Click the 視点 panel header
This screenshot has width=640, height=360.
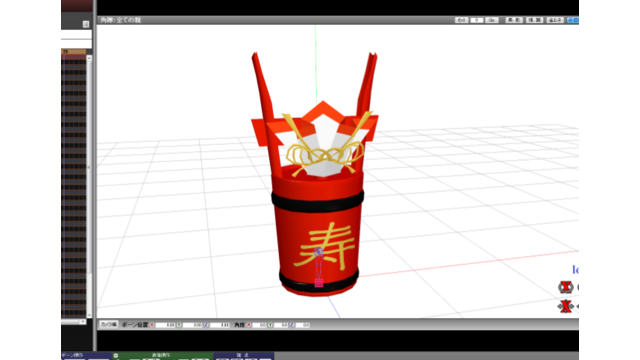[x=244, y=355]
